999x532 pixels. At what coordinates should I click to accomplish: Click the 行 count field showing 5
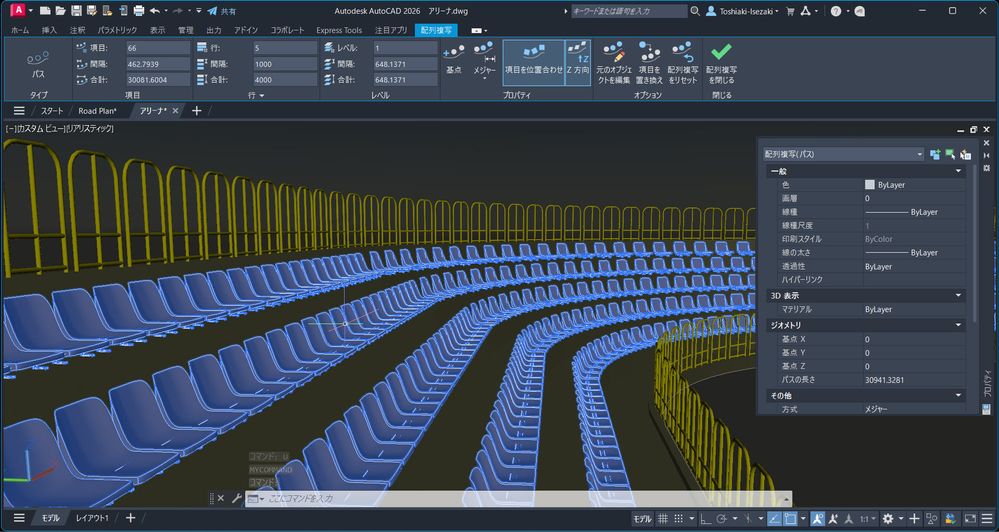(284, 48)
